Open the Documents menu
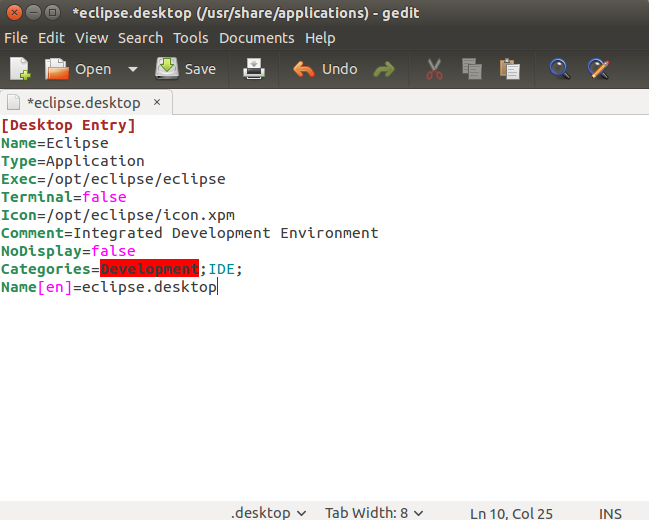This screenshot has width=651, height=520. (x=257, y=38)
